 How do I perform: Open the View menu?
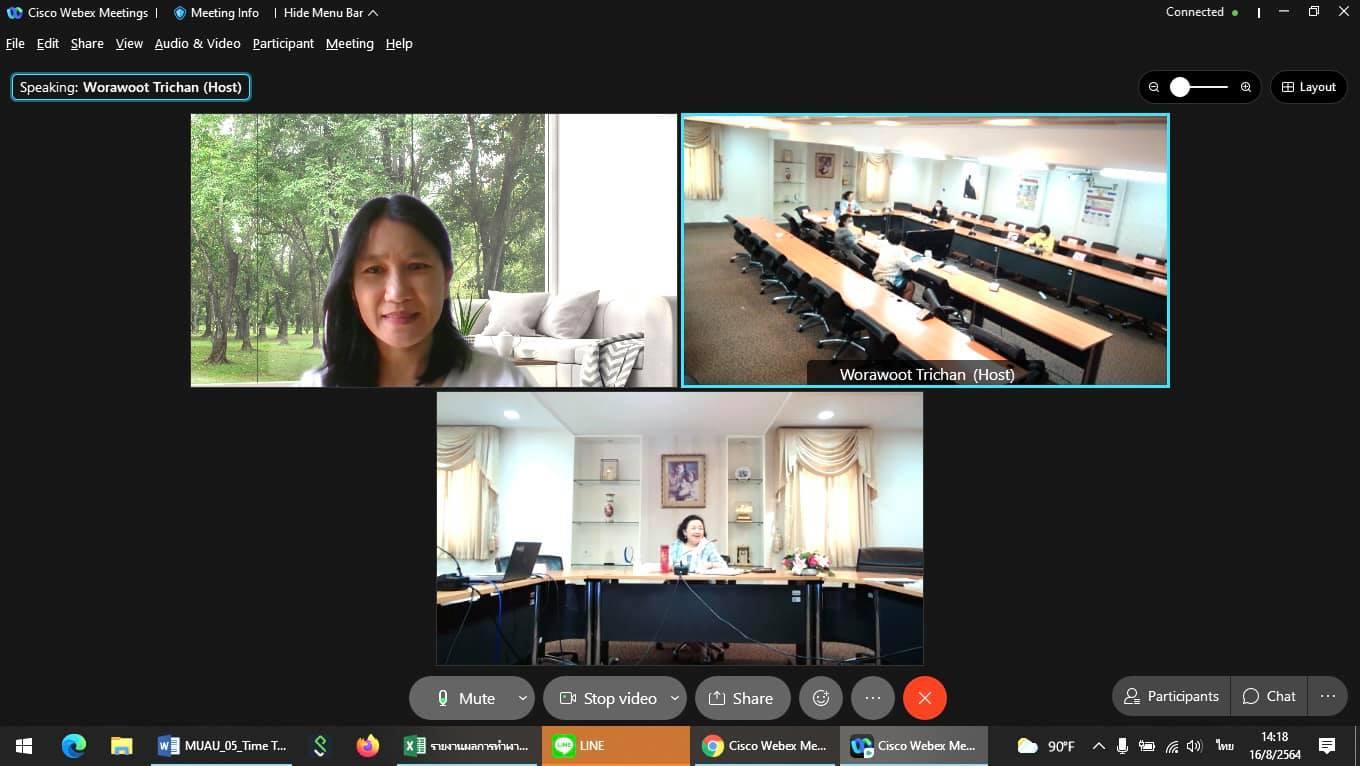pyautogui.click(x=129, y=43)
